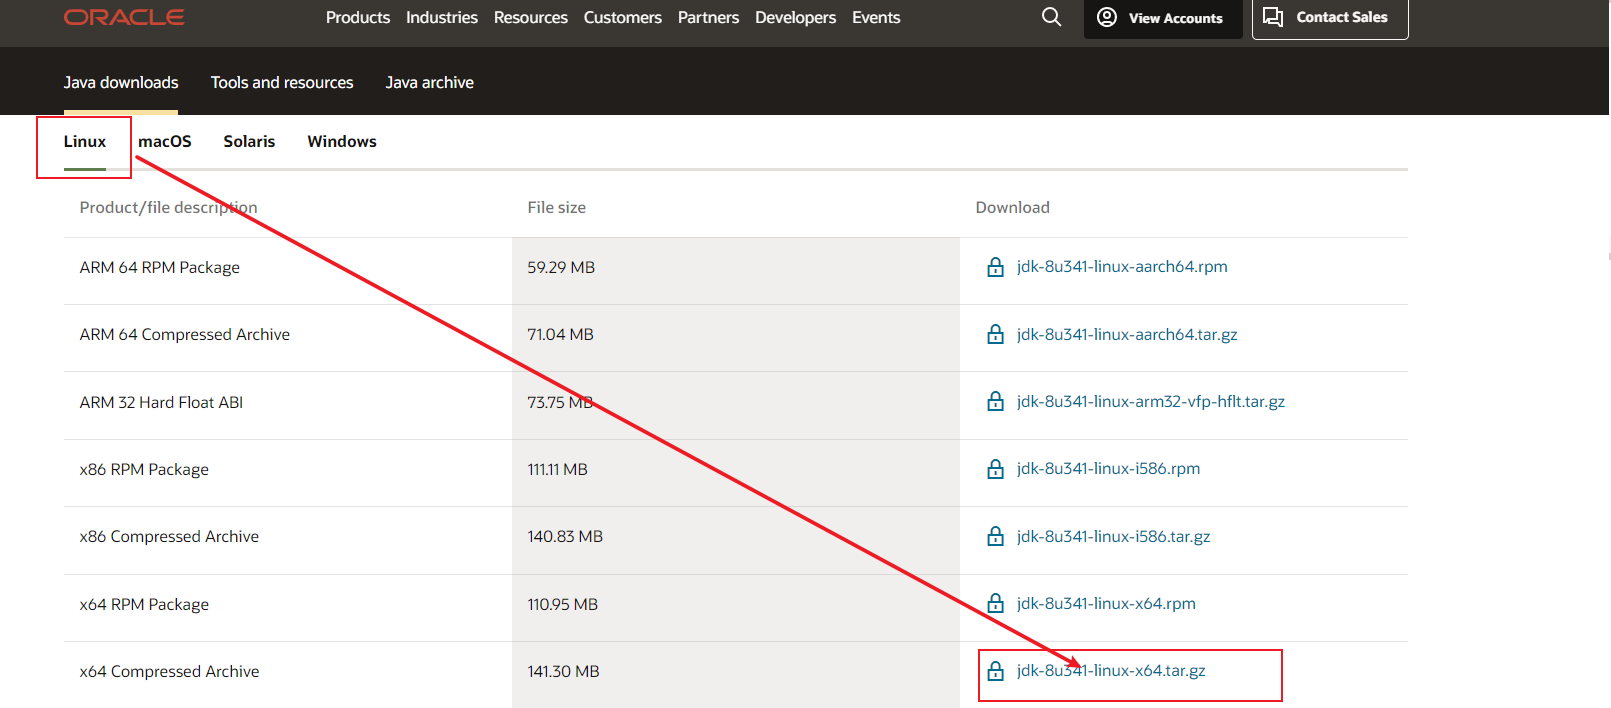Click the '111.11 MB' file size
The height and width of the screenshot is (708, 1611).
pyautogui.click(x=558, y=469)
